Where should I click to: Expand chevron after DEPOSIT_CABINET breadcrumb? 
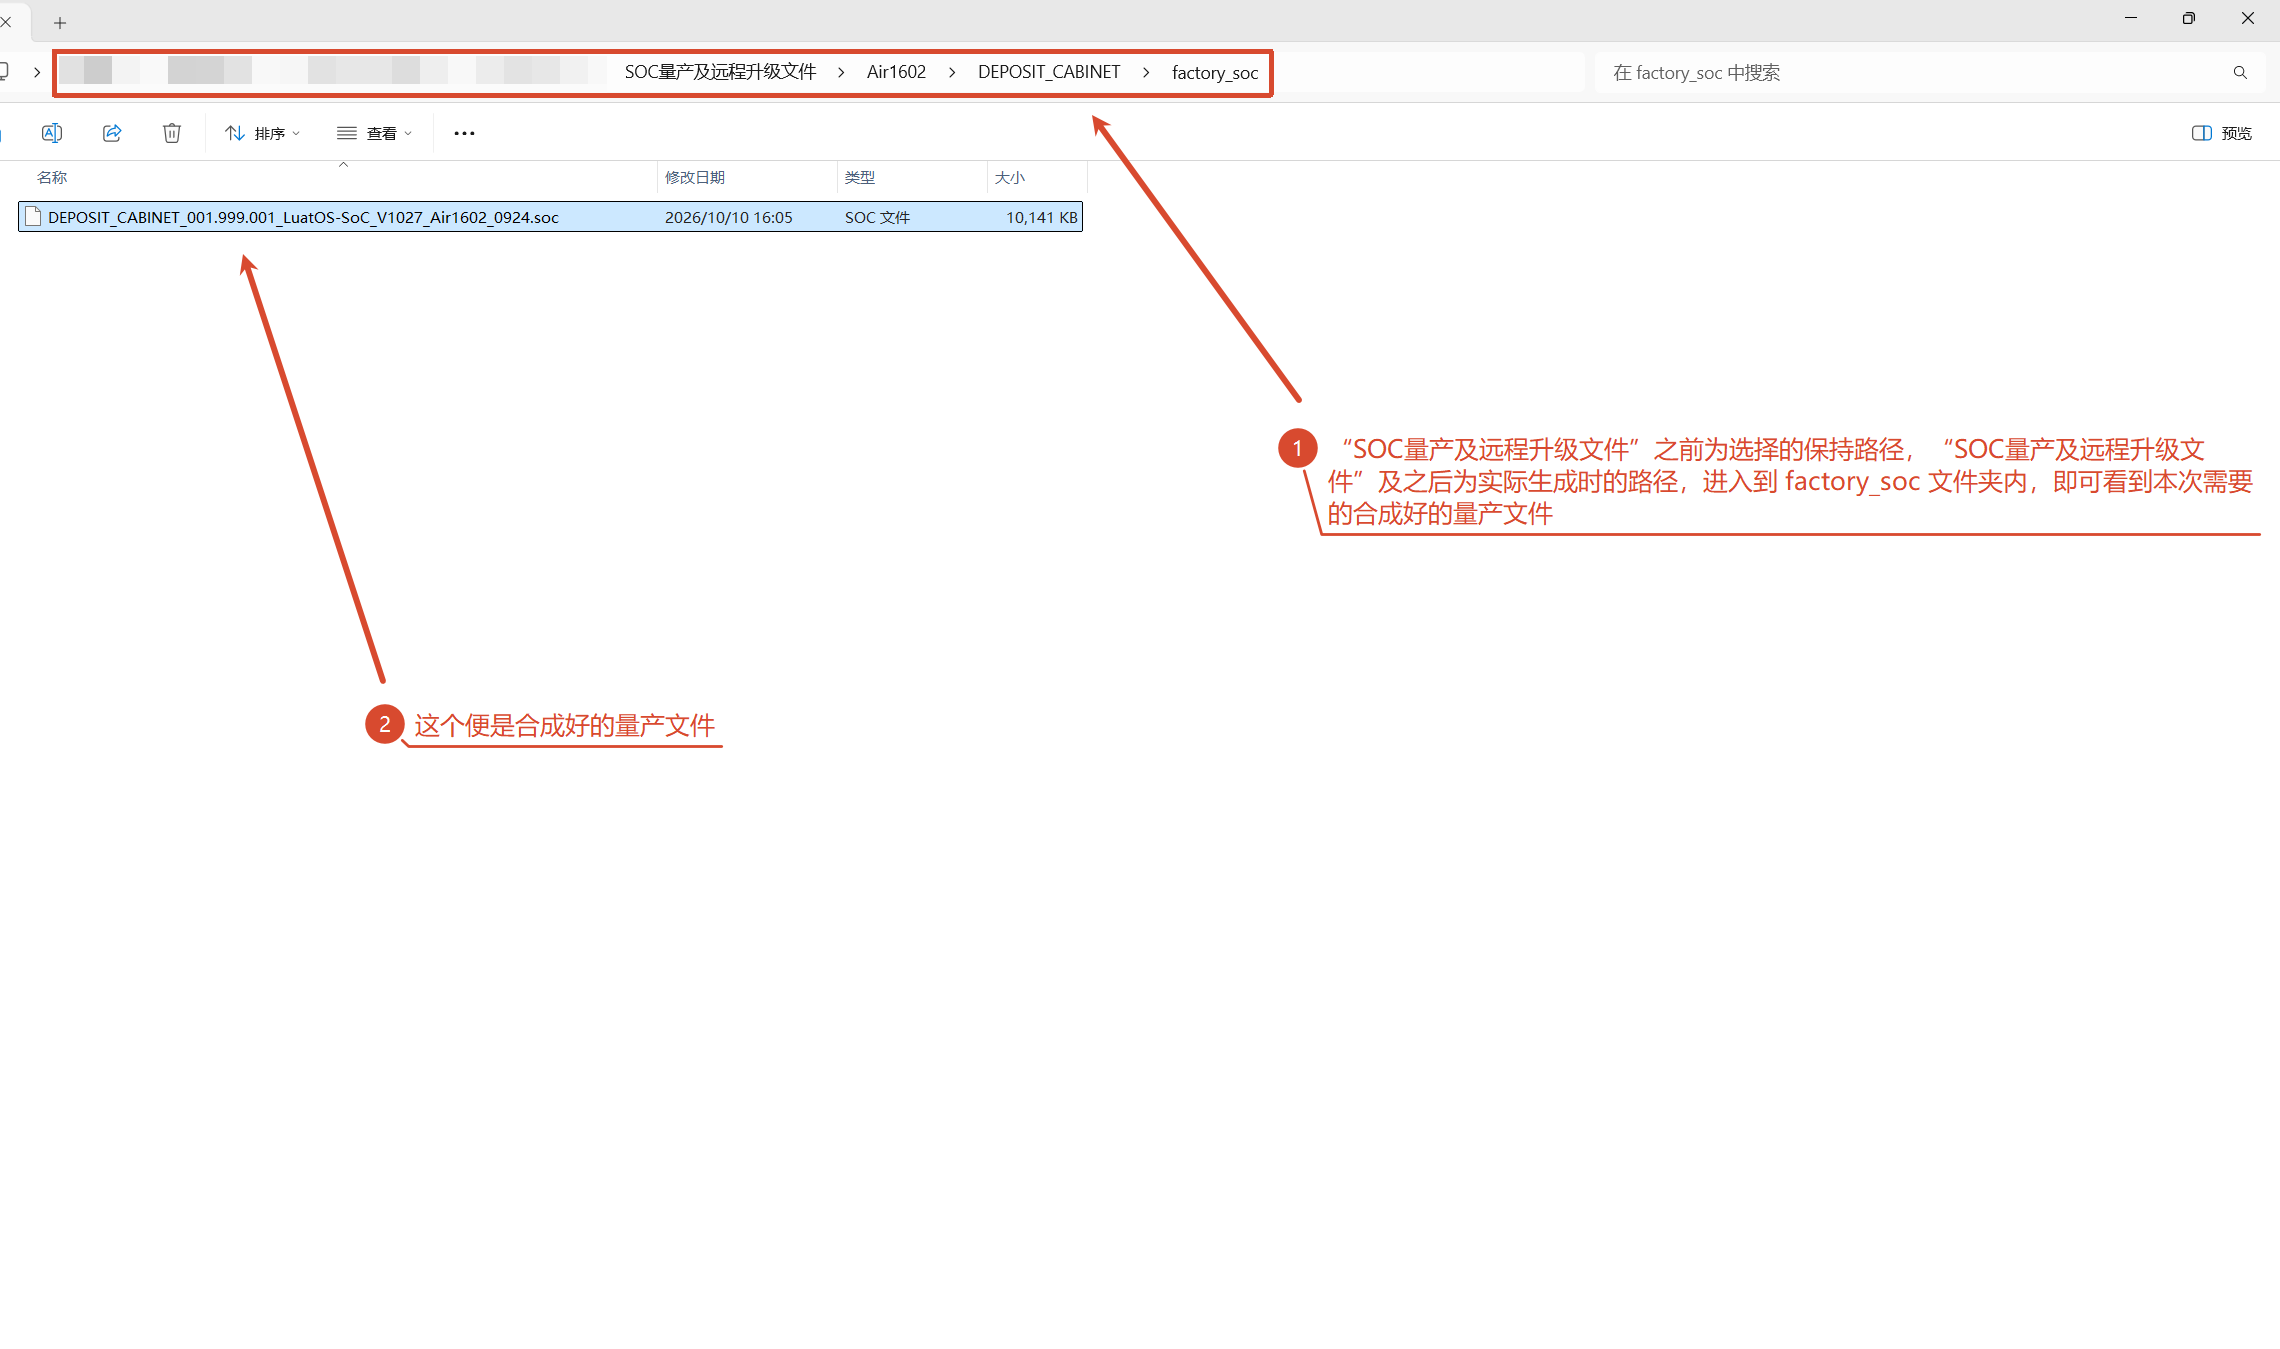point(1146,72)
